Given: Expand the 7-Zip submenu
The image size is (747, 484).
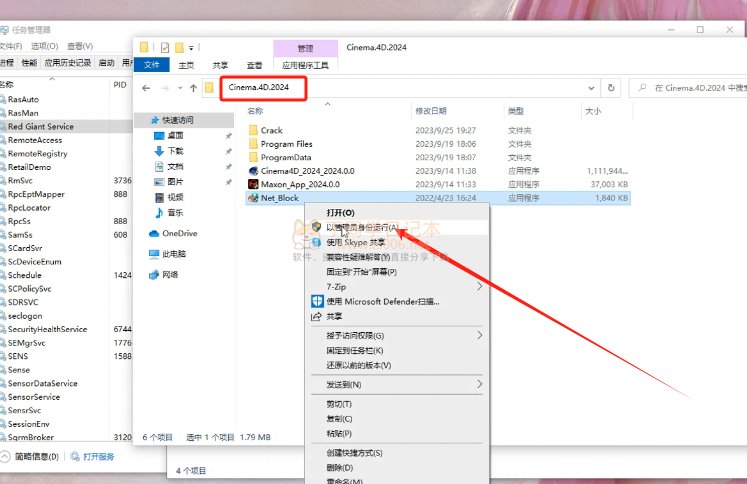Looking at the screenshot, I should pyautogui.click(x=397, y=287).
